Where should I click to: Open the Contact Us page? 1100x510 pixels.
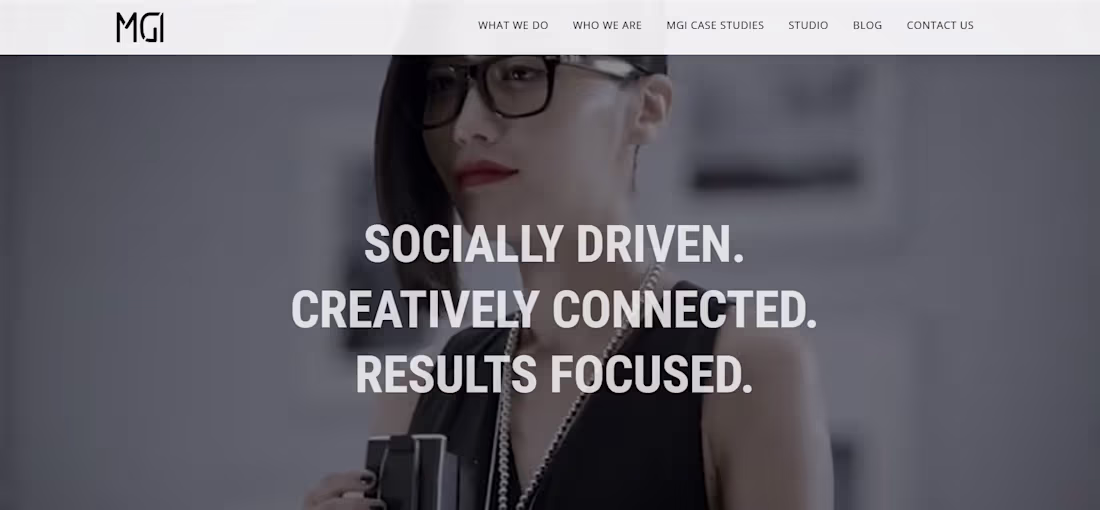point(940,25)
